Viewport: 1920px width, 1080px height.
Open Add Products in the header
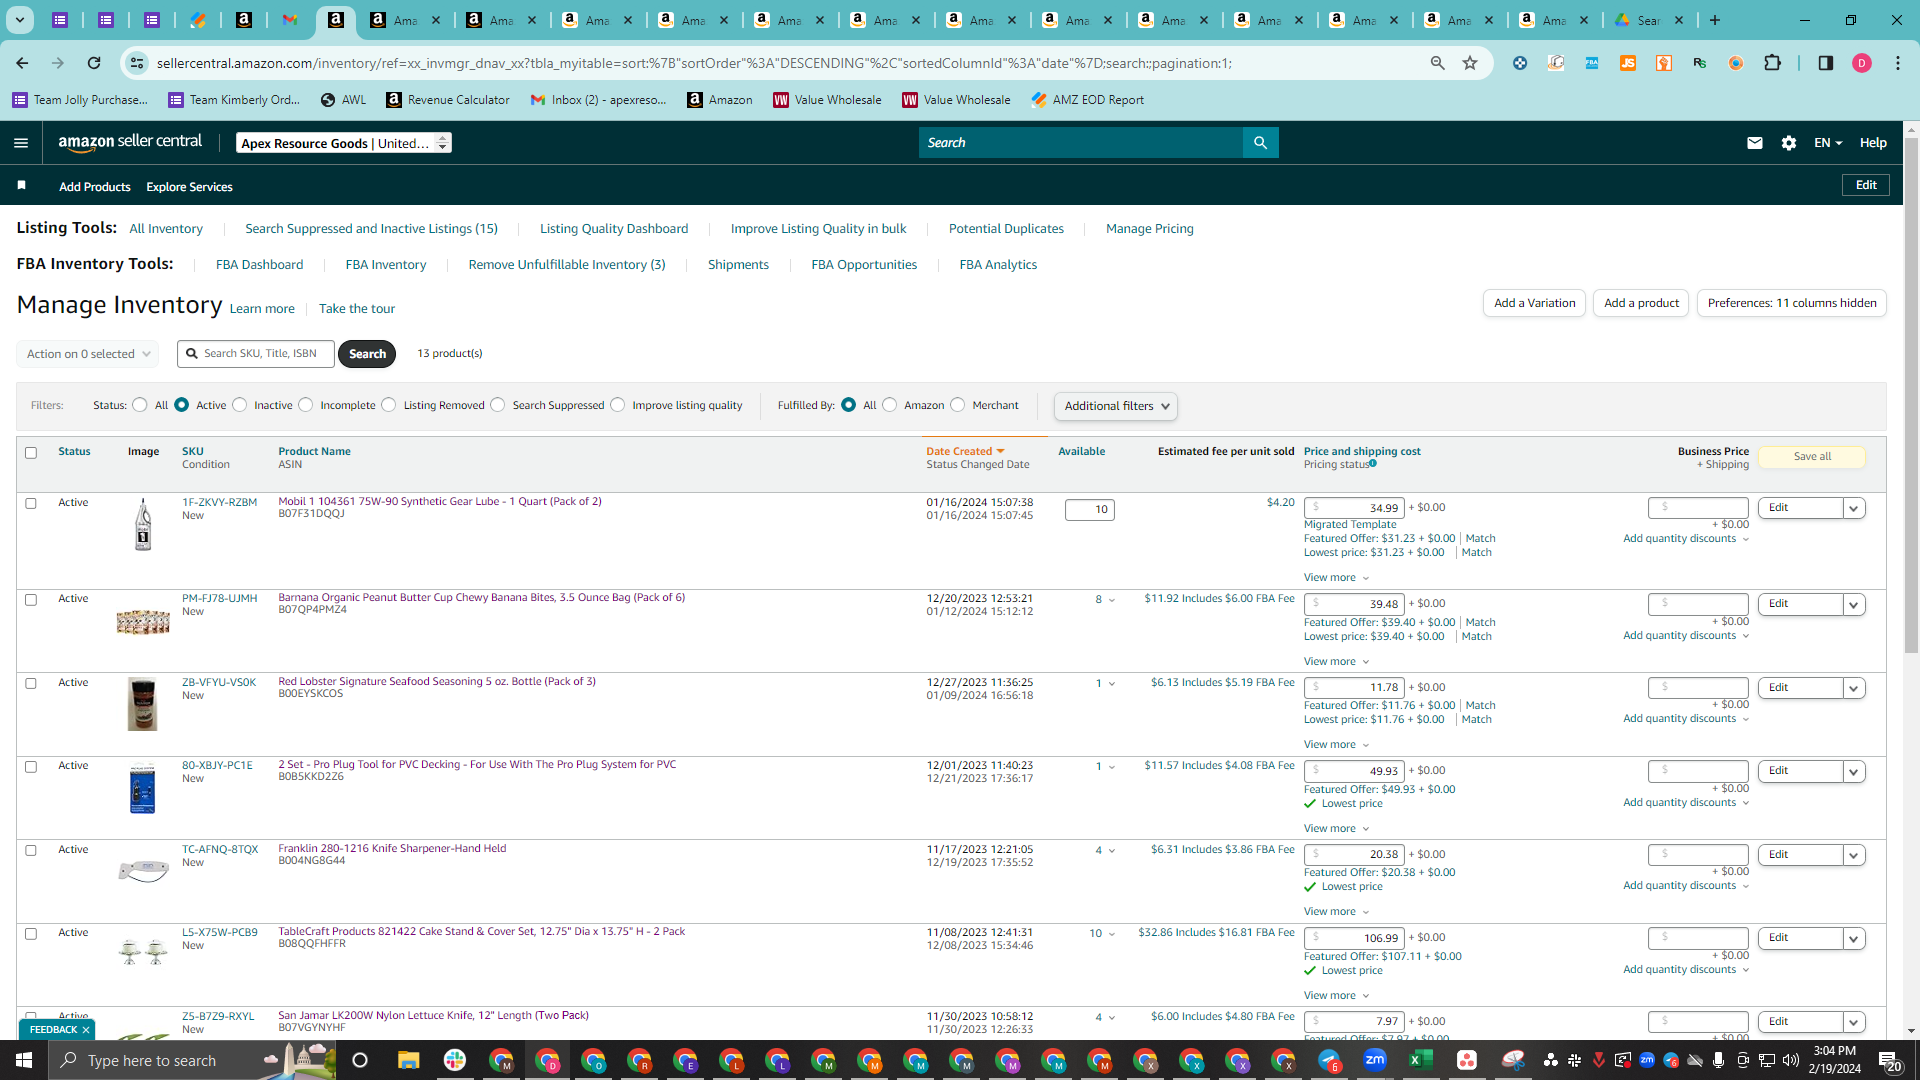(95, 187)
